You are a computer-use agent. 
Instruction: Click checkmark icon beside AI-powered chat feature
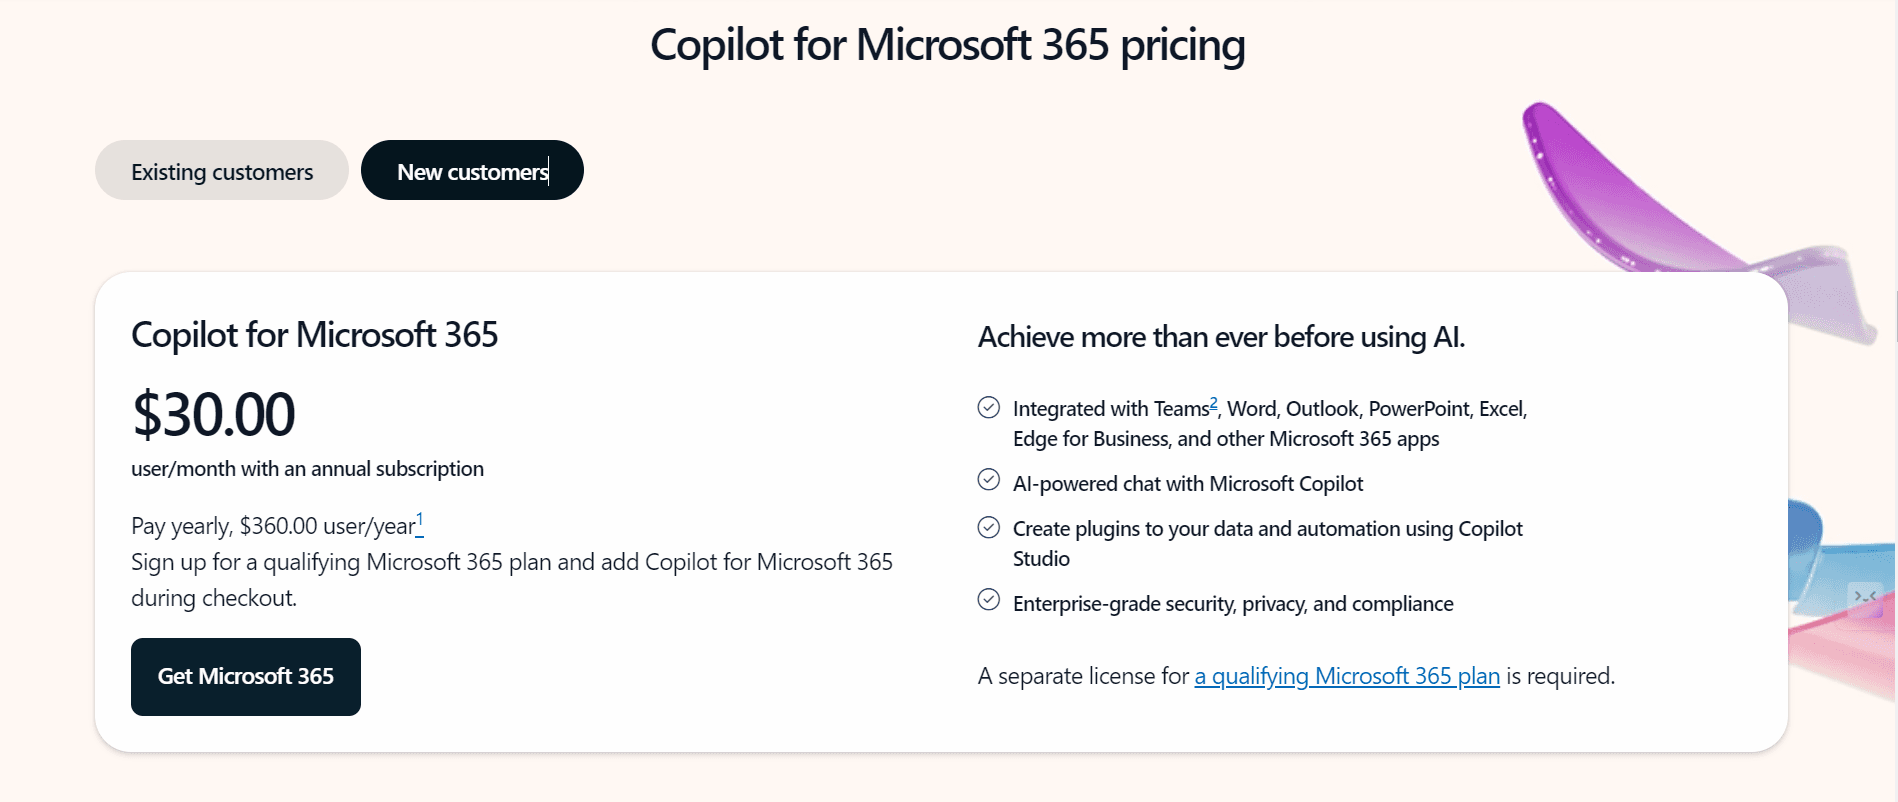tap(988, 480)
